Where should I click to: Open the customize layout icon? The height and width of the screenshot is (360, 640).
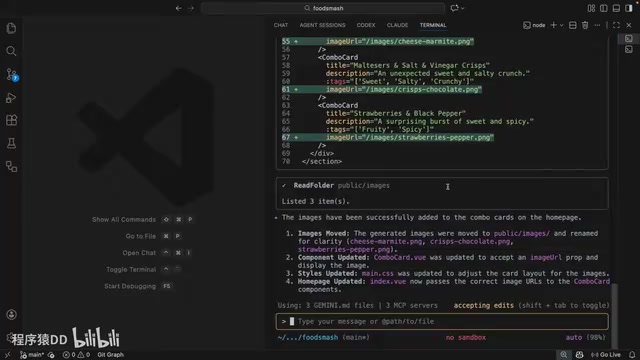click(x=591, y=8)
